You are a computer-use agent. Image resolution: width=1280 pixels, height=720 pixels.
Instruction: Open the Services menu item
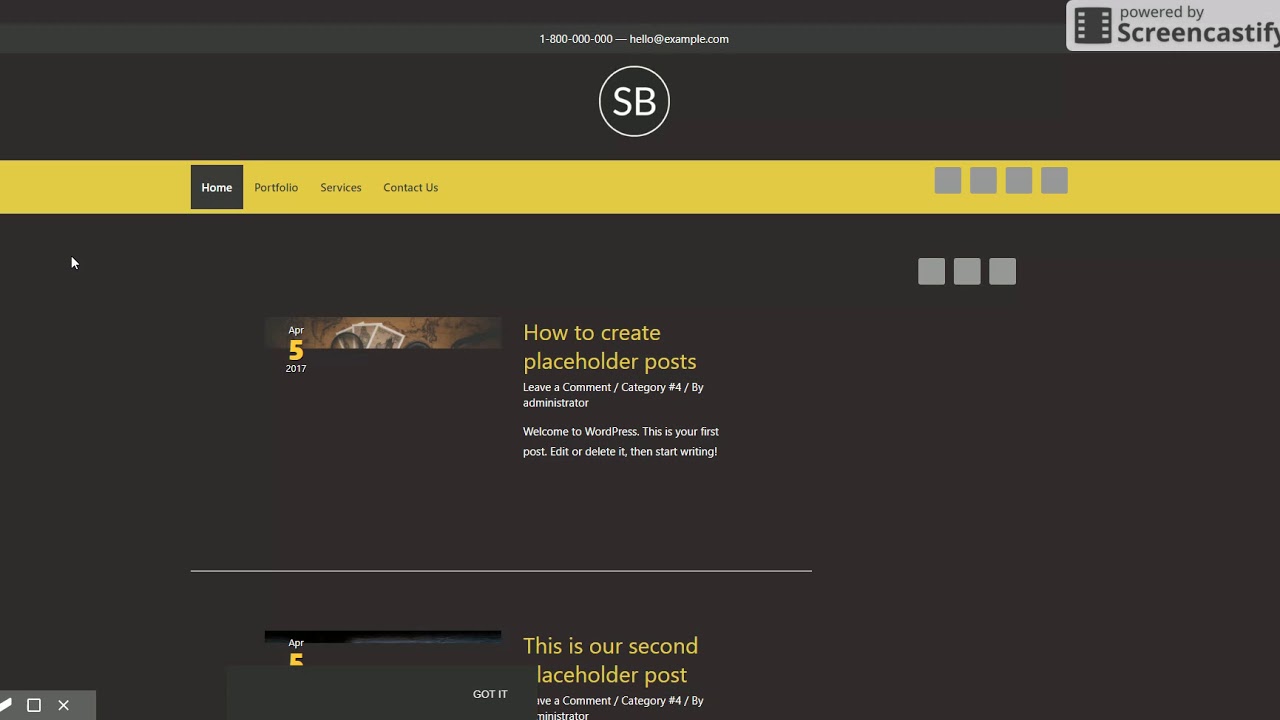(341, 187)
